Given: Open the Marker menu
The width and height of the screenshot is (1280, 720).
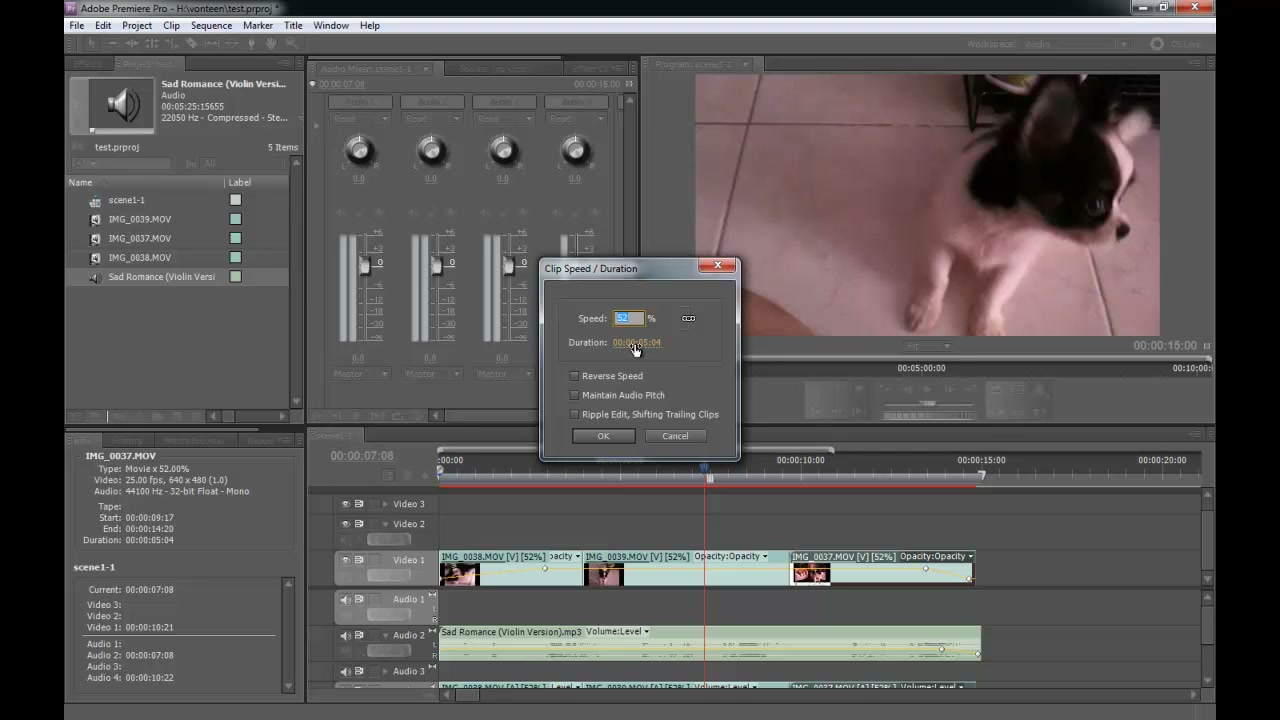Looking at the screenshot, I should [258, 25].
